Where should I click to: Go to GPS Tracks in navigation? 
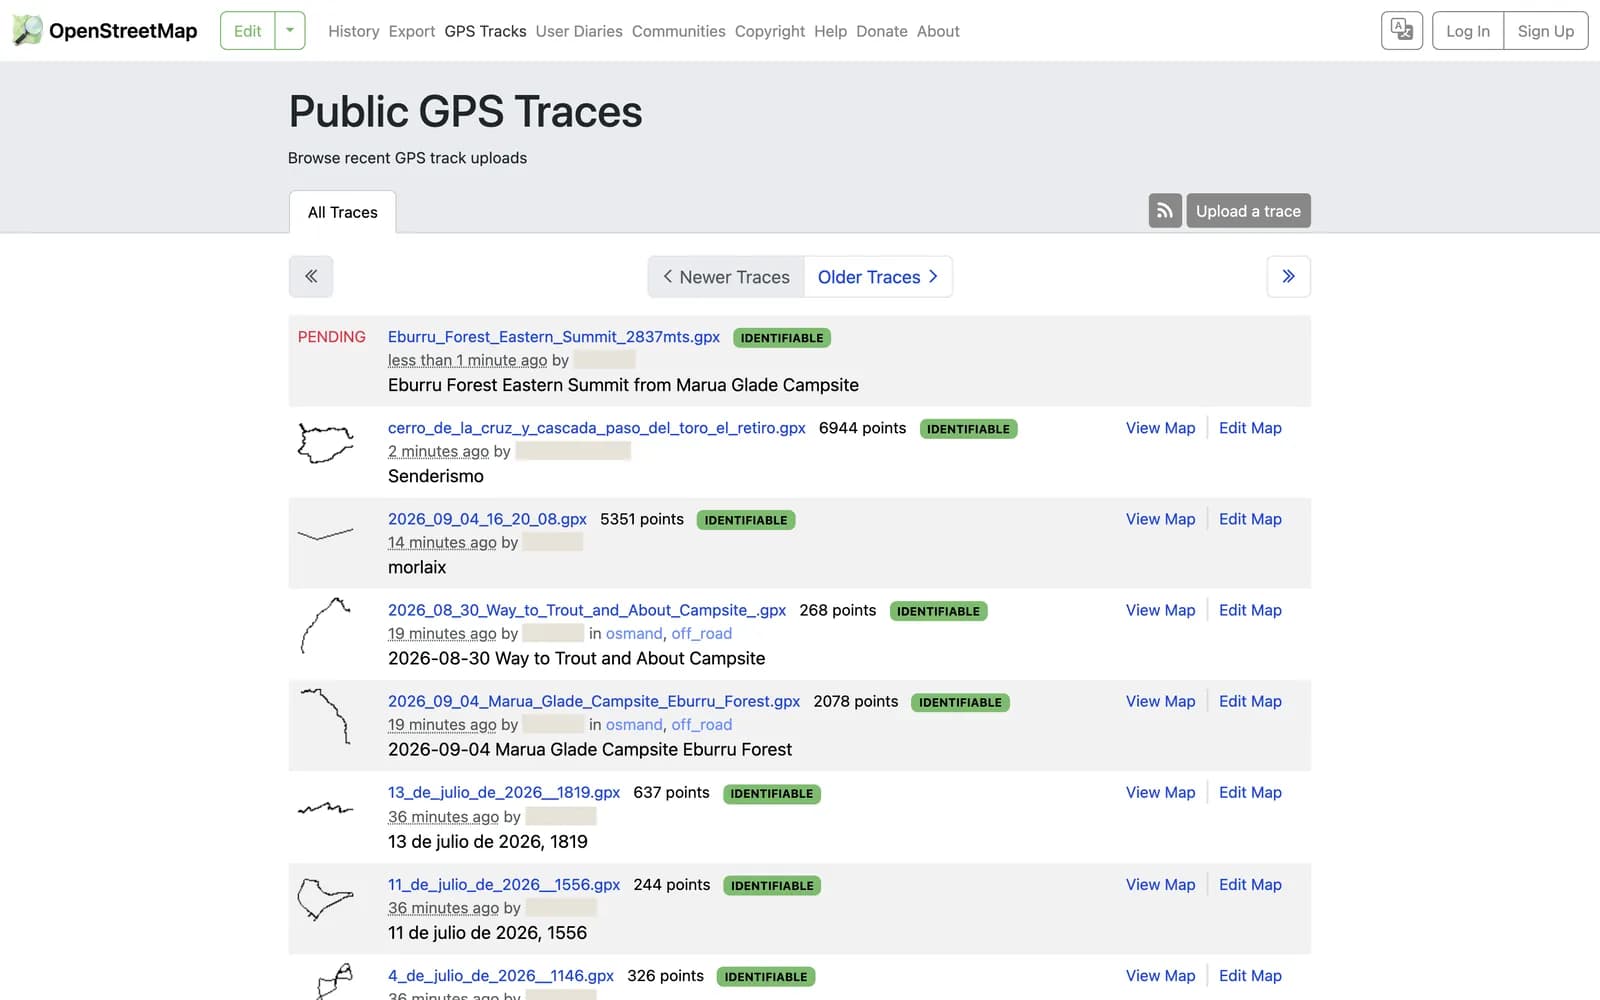pos(485,31)
